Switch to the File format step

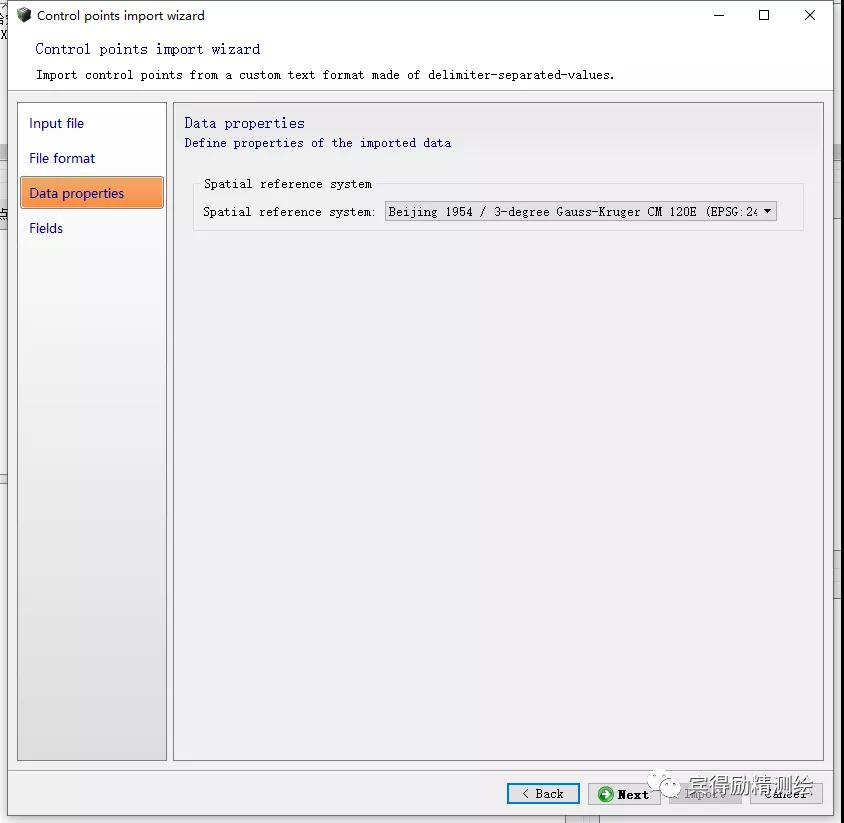coord(62,158)
